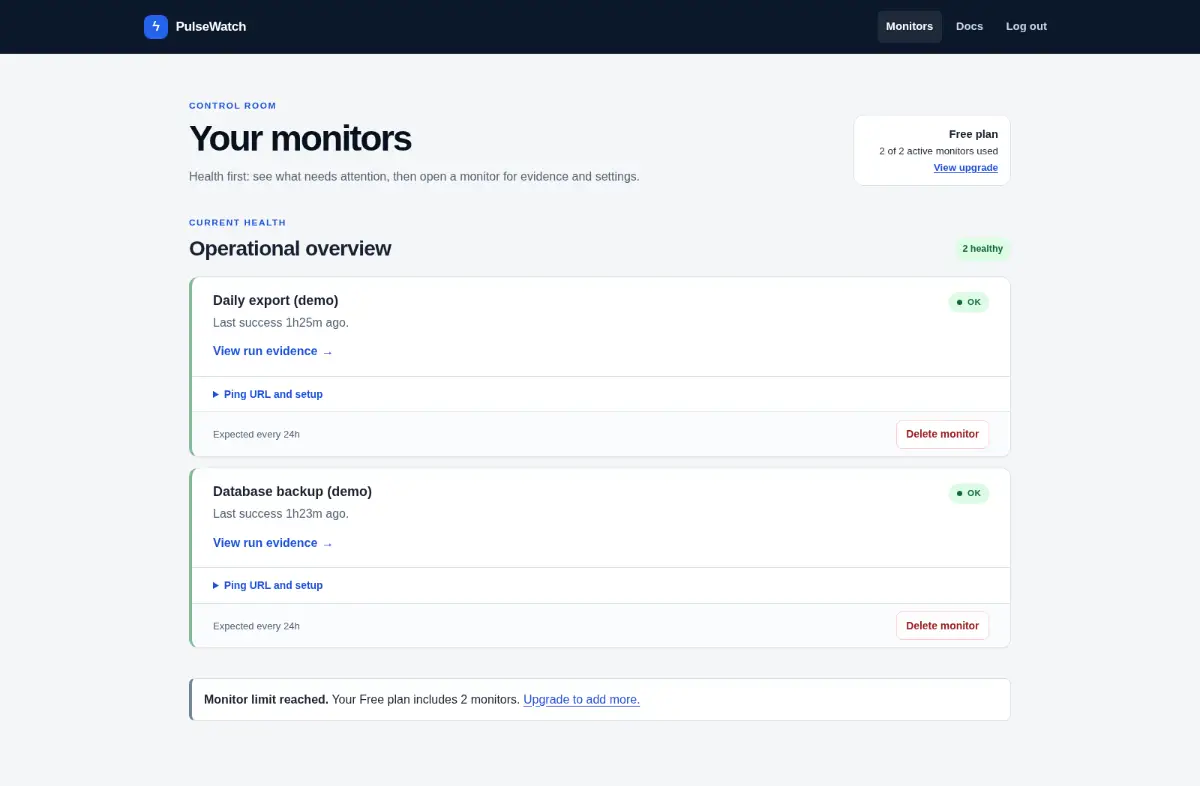Delete the Database backup monitor
This screenshot has width=1200, height=786.
(x=942, y=625)
